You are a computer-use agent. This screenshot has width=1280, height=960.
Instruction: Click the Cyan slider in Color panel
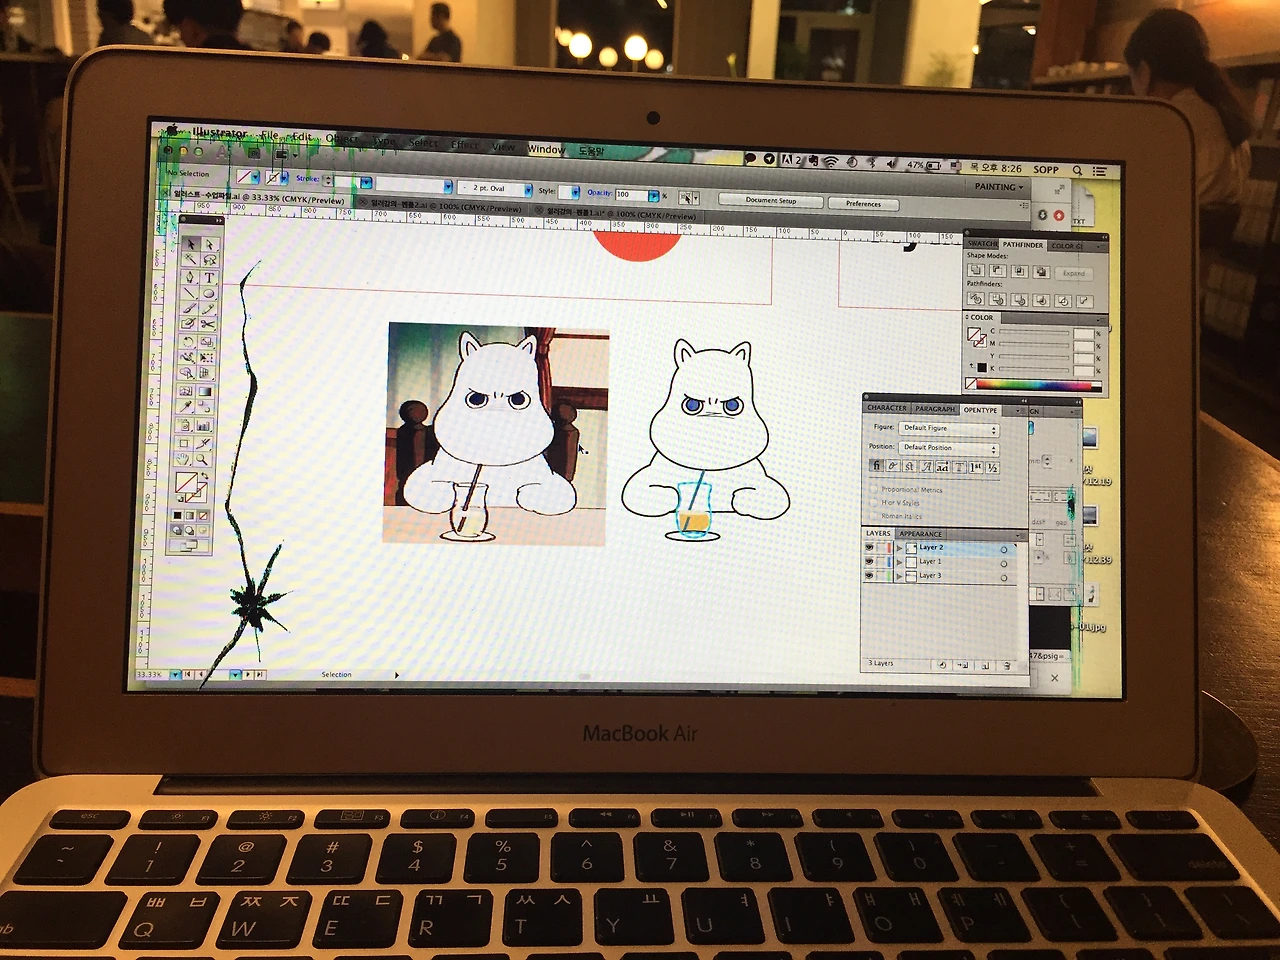tap(1035, 331)
